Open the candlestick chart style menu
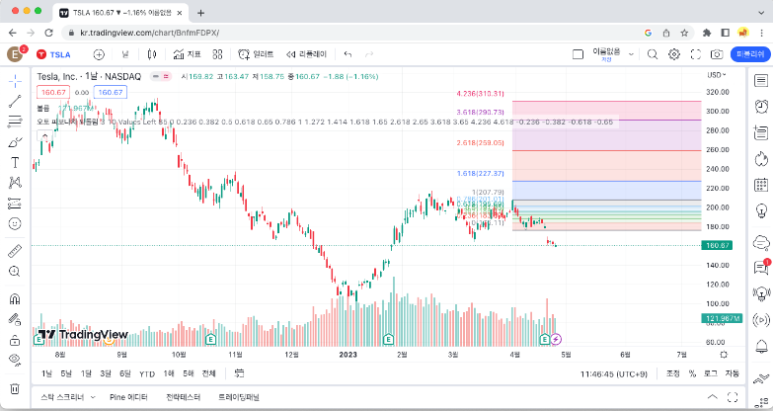The height and width of the screenshot is (411, 773). [152, 55]
